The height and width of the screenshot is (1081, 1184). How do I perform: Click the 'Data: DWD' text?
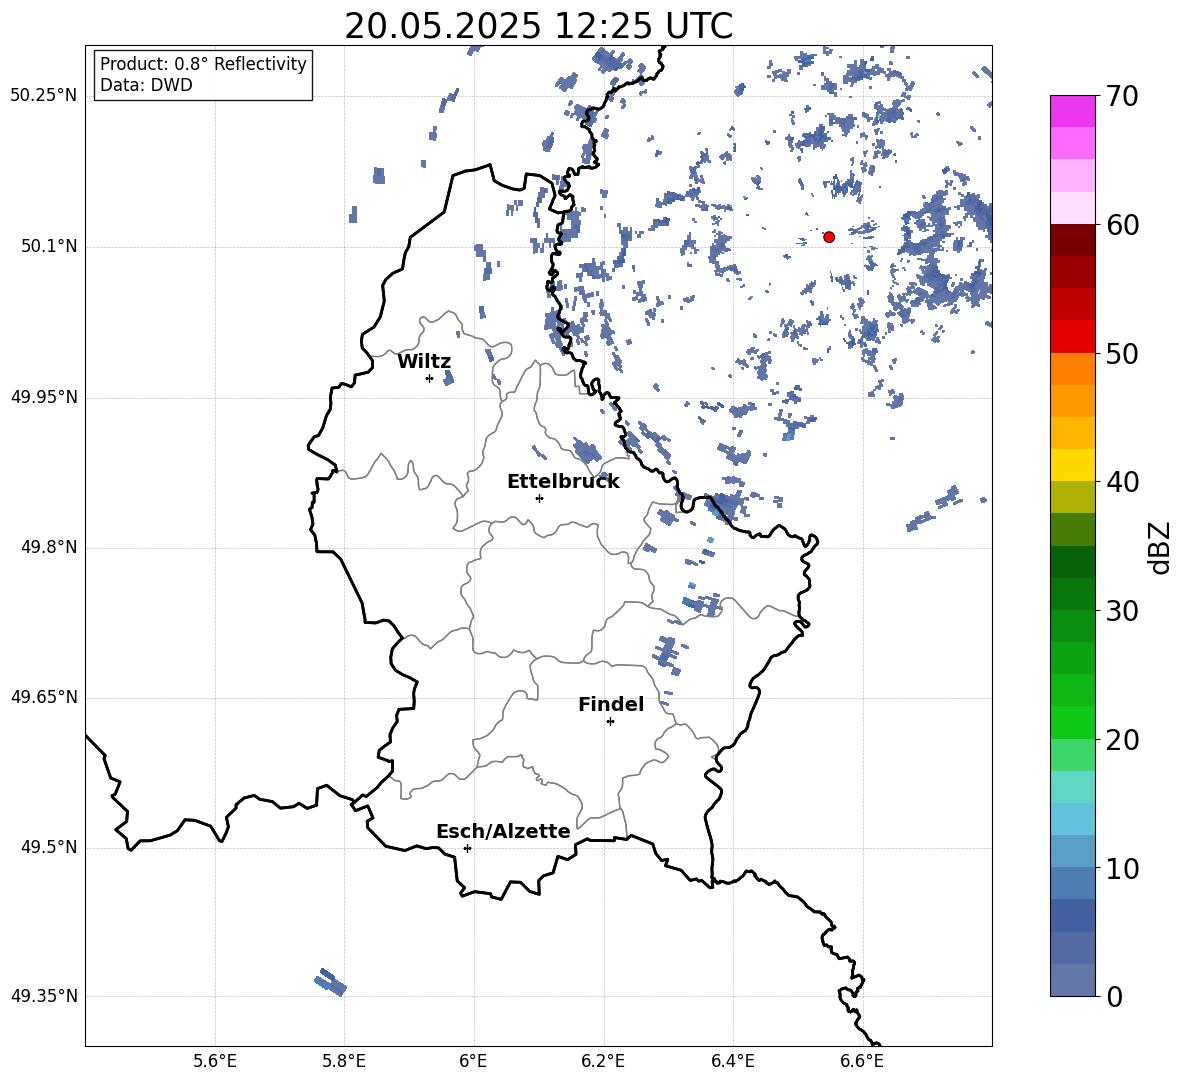coord(146,85)
